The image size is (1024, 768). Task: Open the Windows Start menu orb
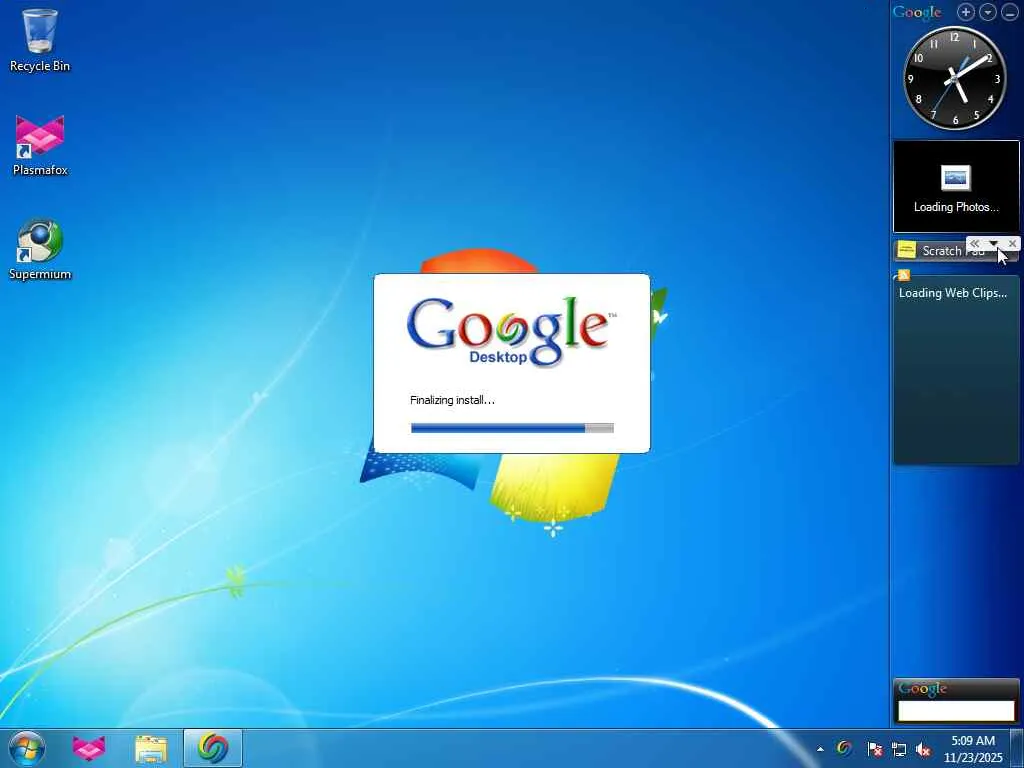27,748
